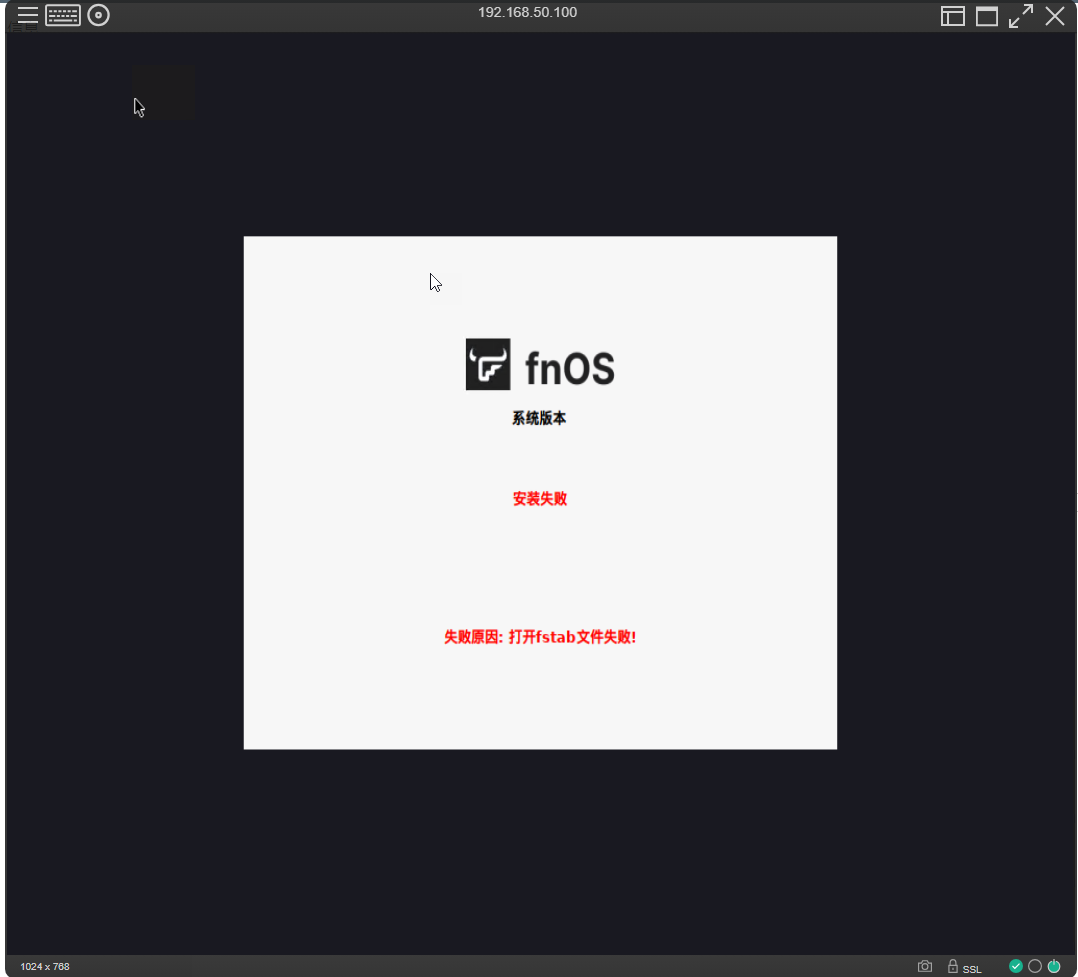Click the virtual media disc icon

pos(98,15)
